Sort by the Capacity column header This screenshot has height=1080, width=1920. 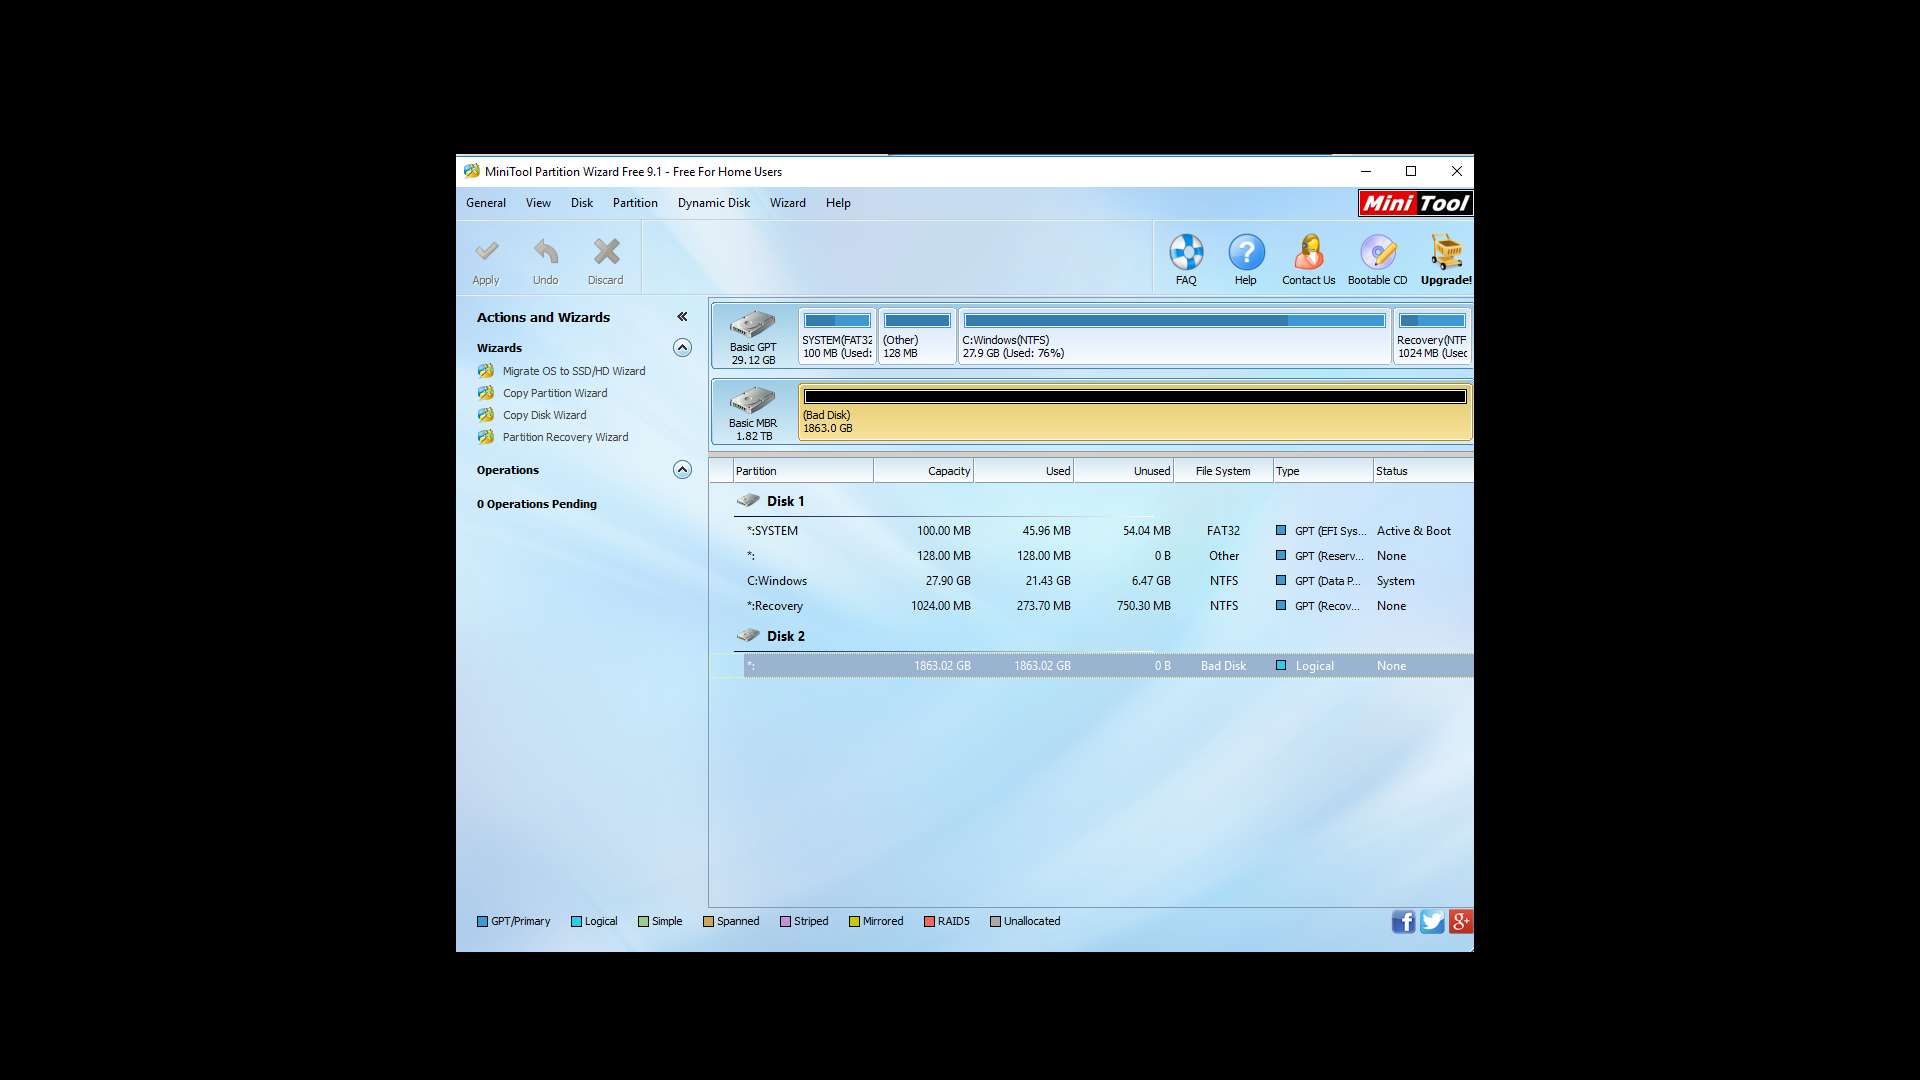[x=923, y=471]
